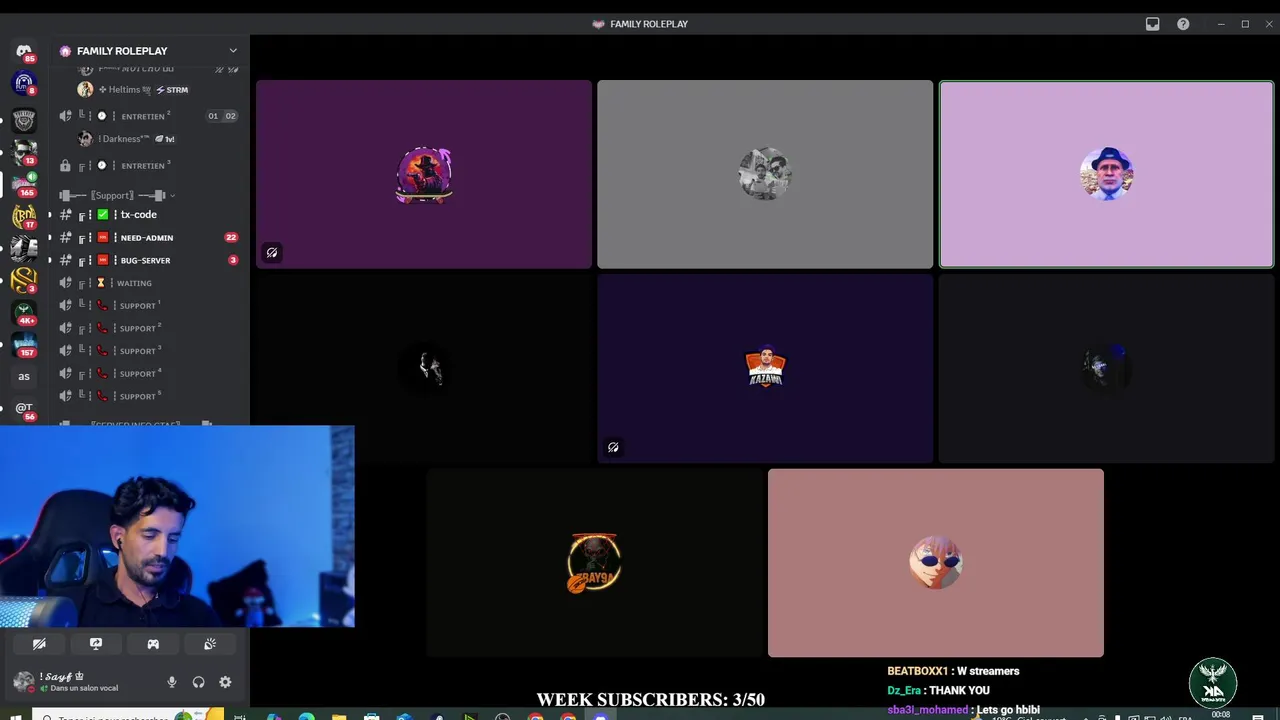1280x720 pixels.
Task: Open server icon with 157 badge
Action: click(x=24, y=344)
